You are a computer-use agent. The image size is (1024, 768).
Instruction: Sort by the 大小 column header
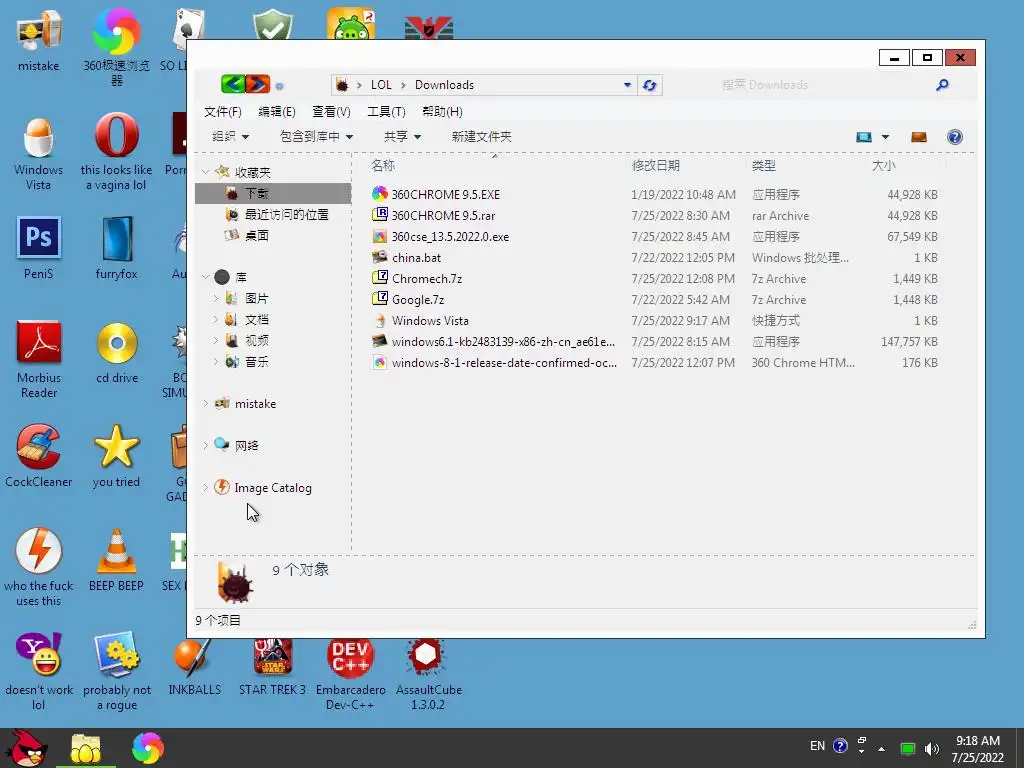point(884,165)
